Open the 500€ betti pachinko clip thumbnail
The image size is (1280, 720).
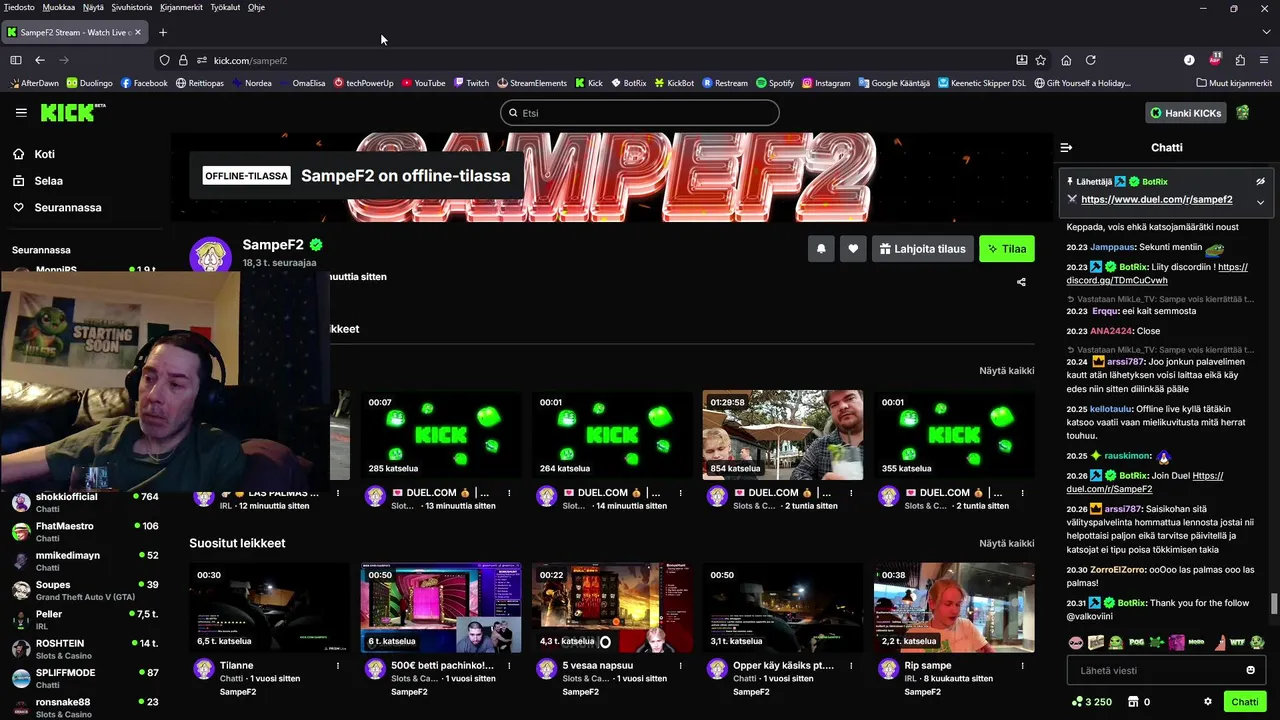441,607
